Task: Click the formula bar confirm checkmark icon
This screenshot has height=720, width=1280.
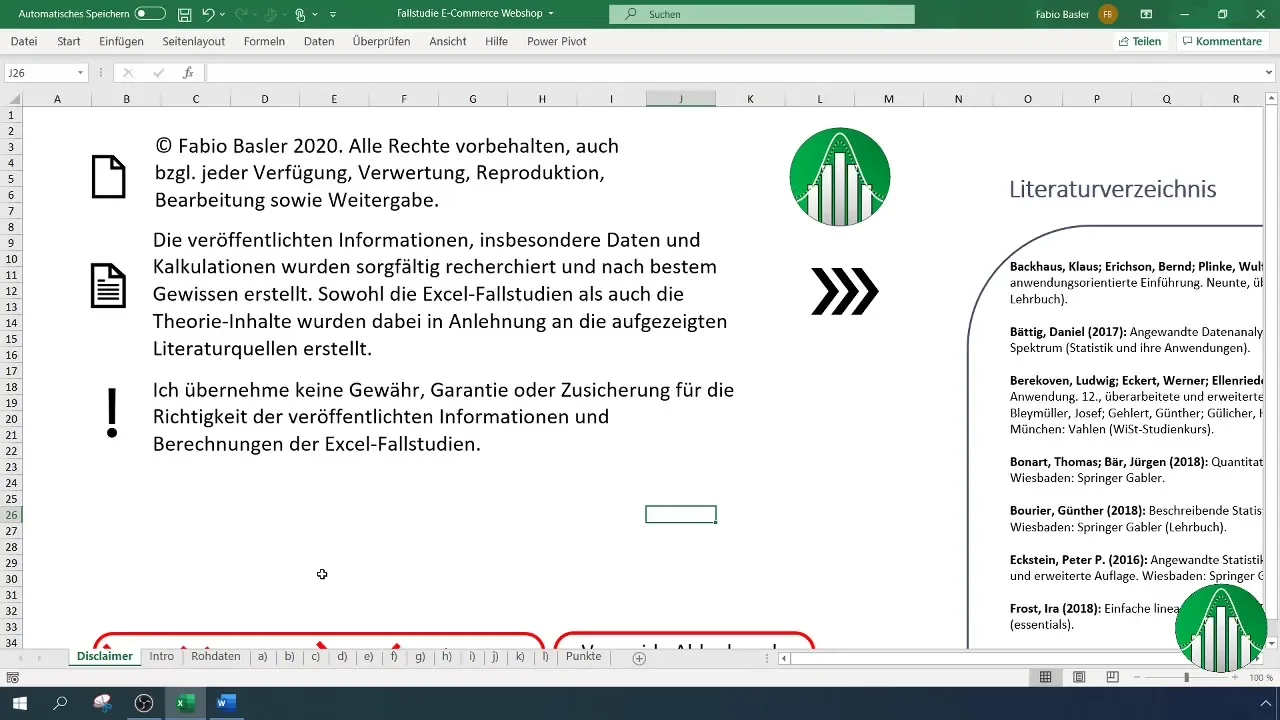Action: point(158,73)
